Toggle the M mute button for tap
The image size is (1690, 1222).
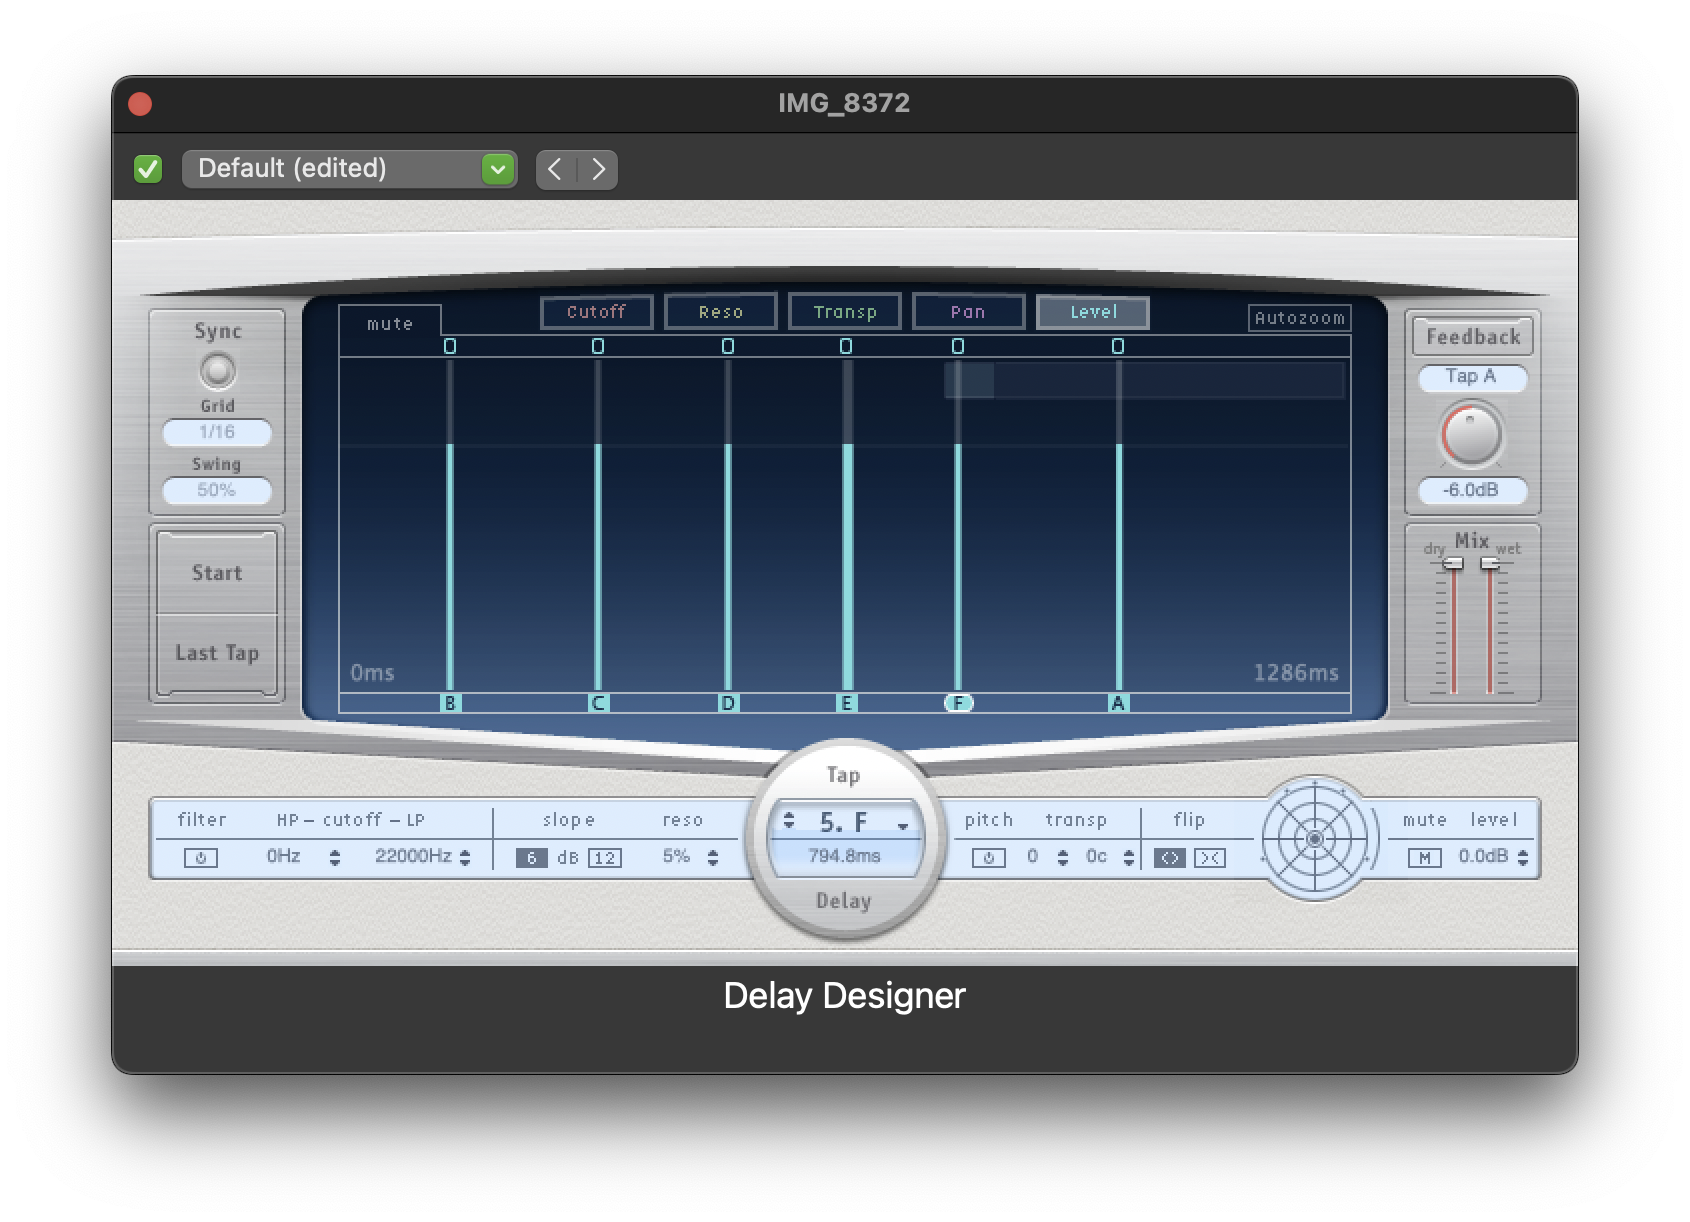(1425, 858)
